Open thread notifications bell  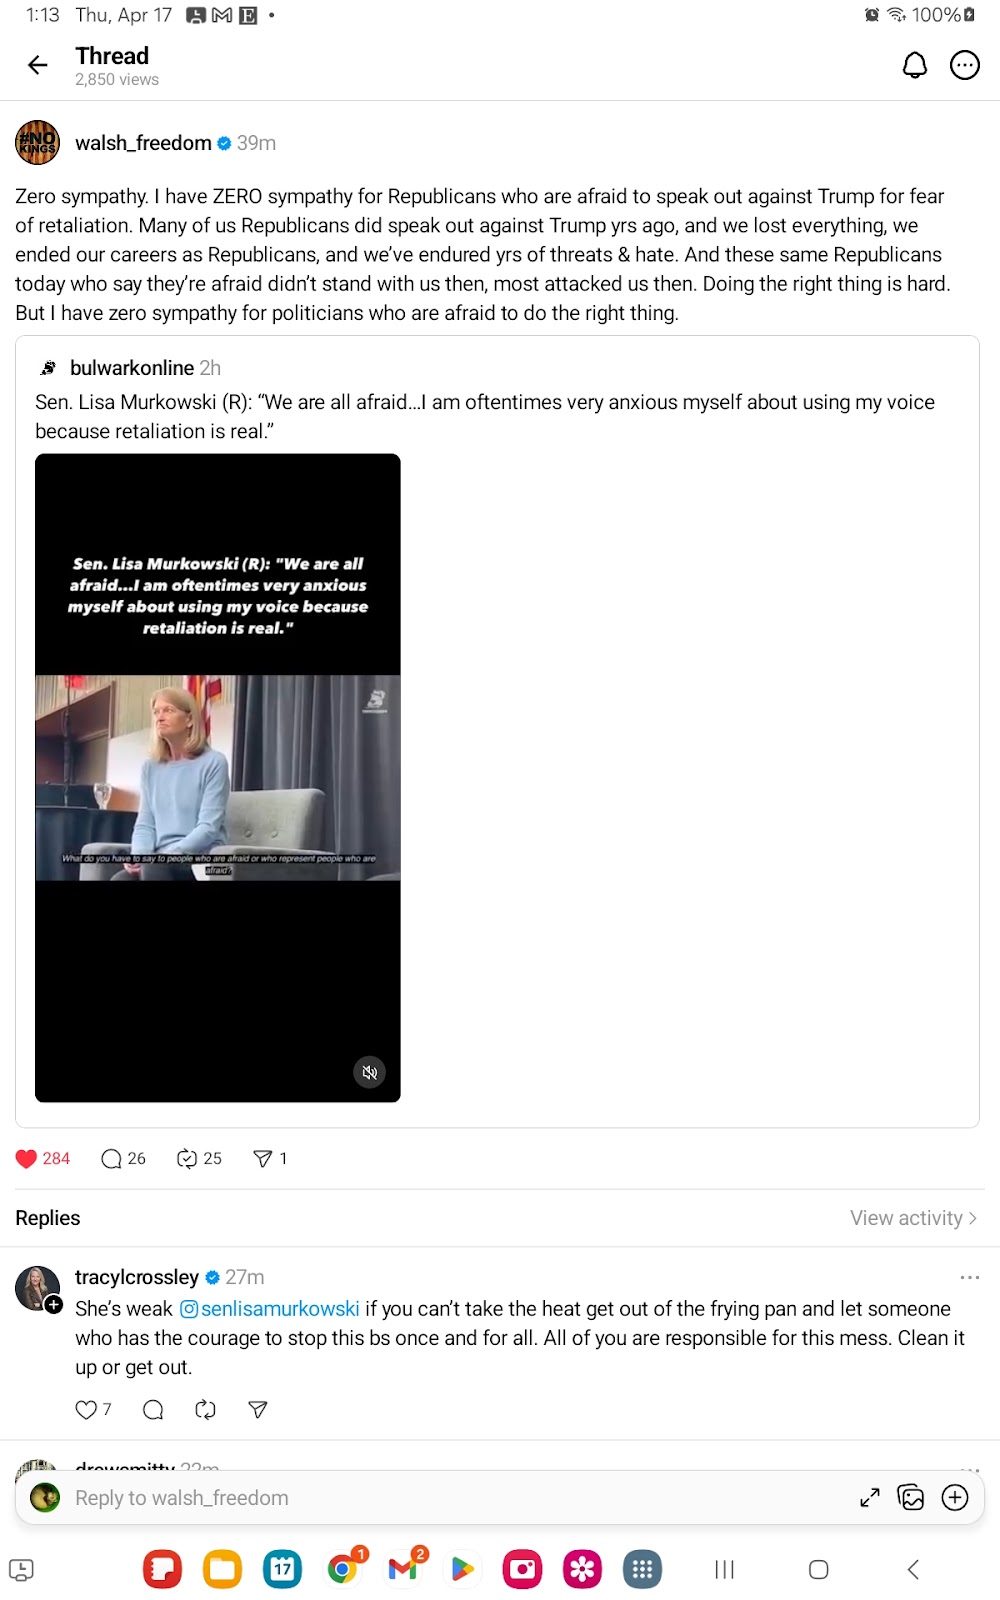tap(915, 66)
